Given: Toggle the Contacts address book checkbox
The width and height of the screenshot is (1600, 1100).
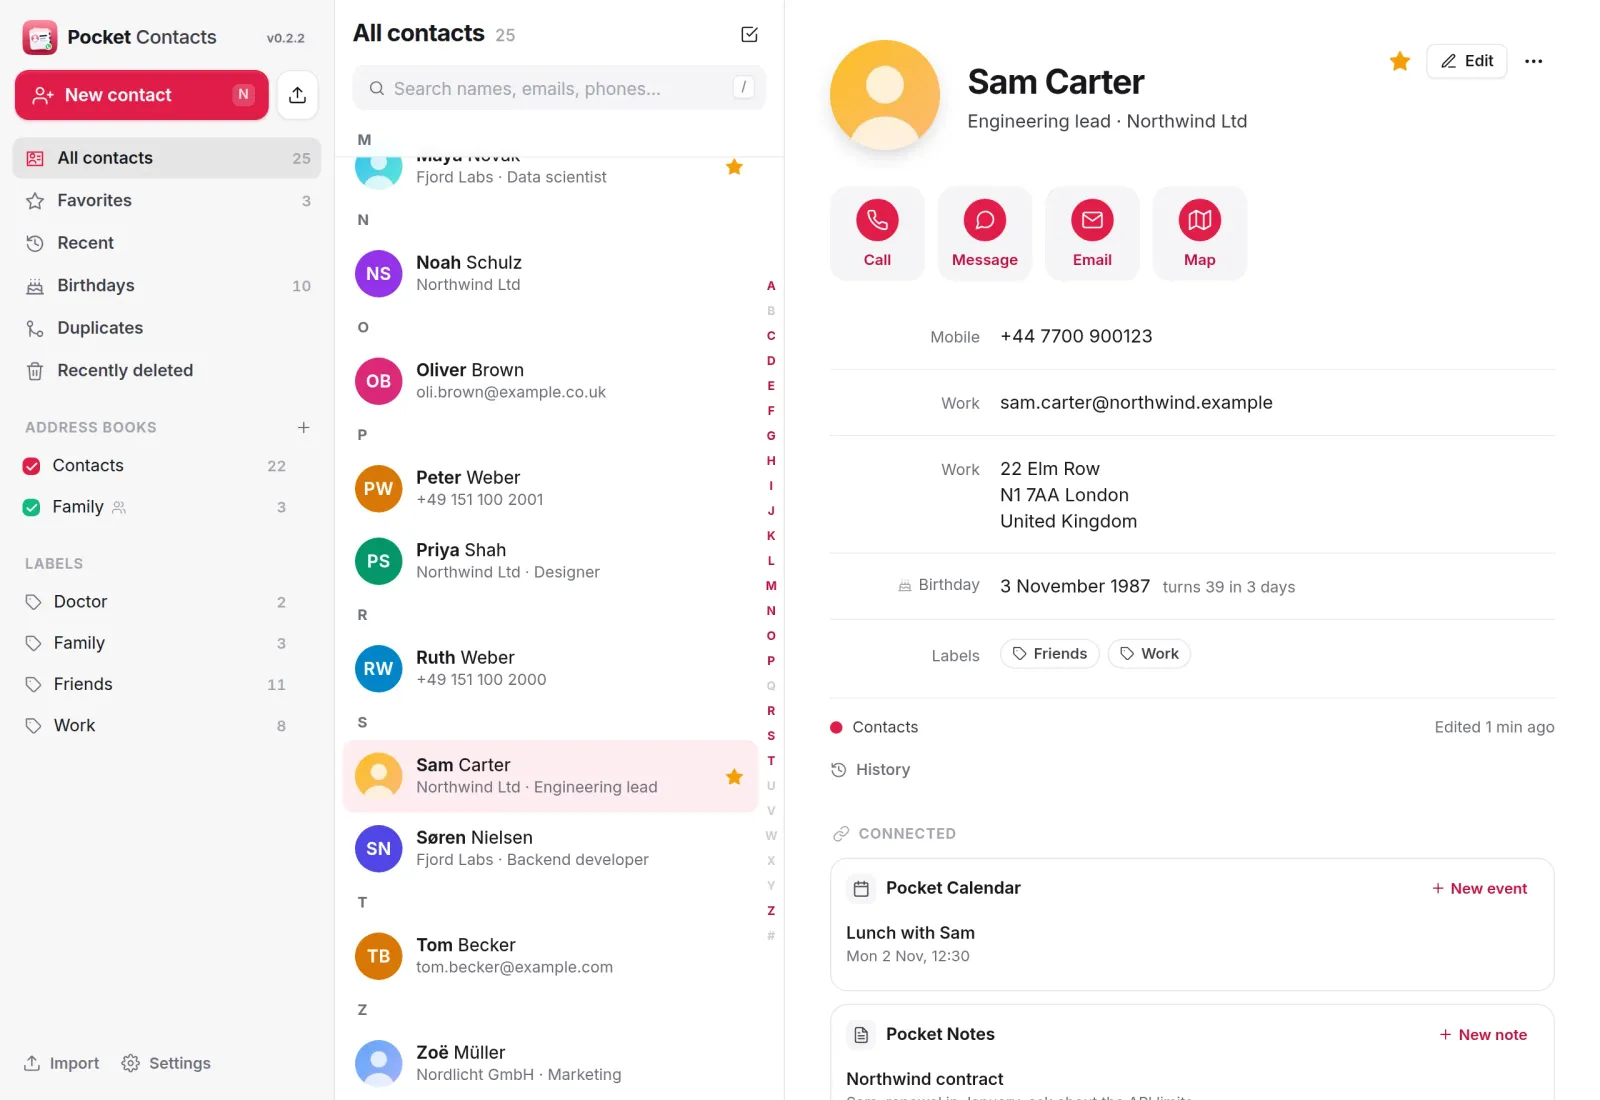Looking at the screenshot, I should tap(31, 466).
